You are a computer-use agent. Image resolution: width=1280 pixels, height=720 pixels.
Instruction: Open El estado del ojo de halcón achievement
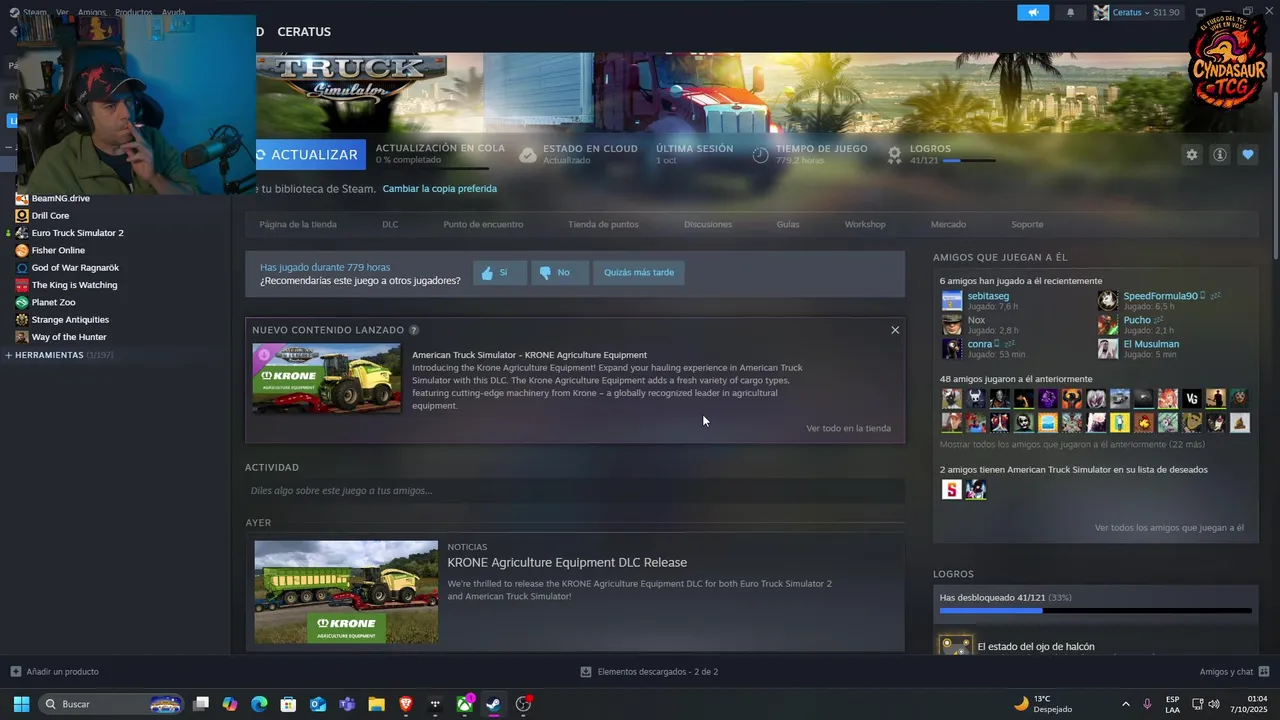(1036, 647)
